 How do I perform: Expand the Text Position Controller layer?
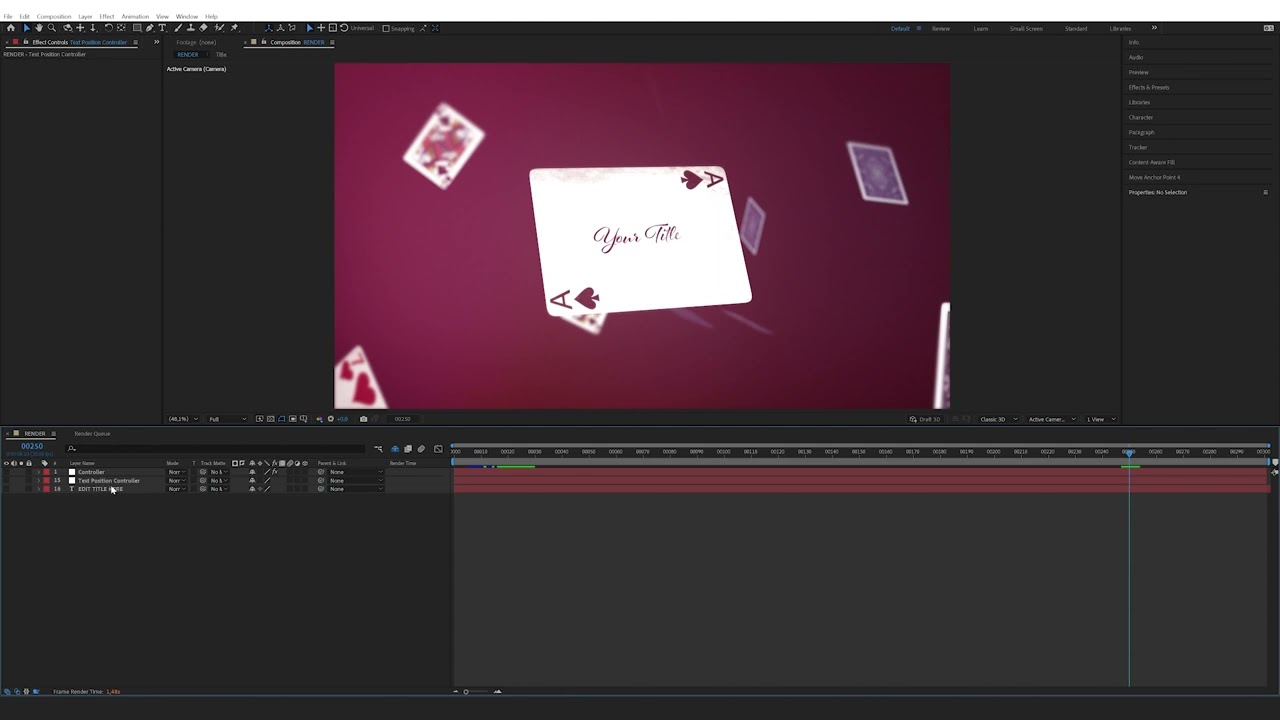39,481
